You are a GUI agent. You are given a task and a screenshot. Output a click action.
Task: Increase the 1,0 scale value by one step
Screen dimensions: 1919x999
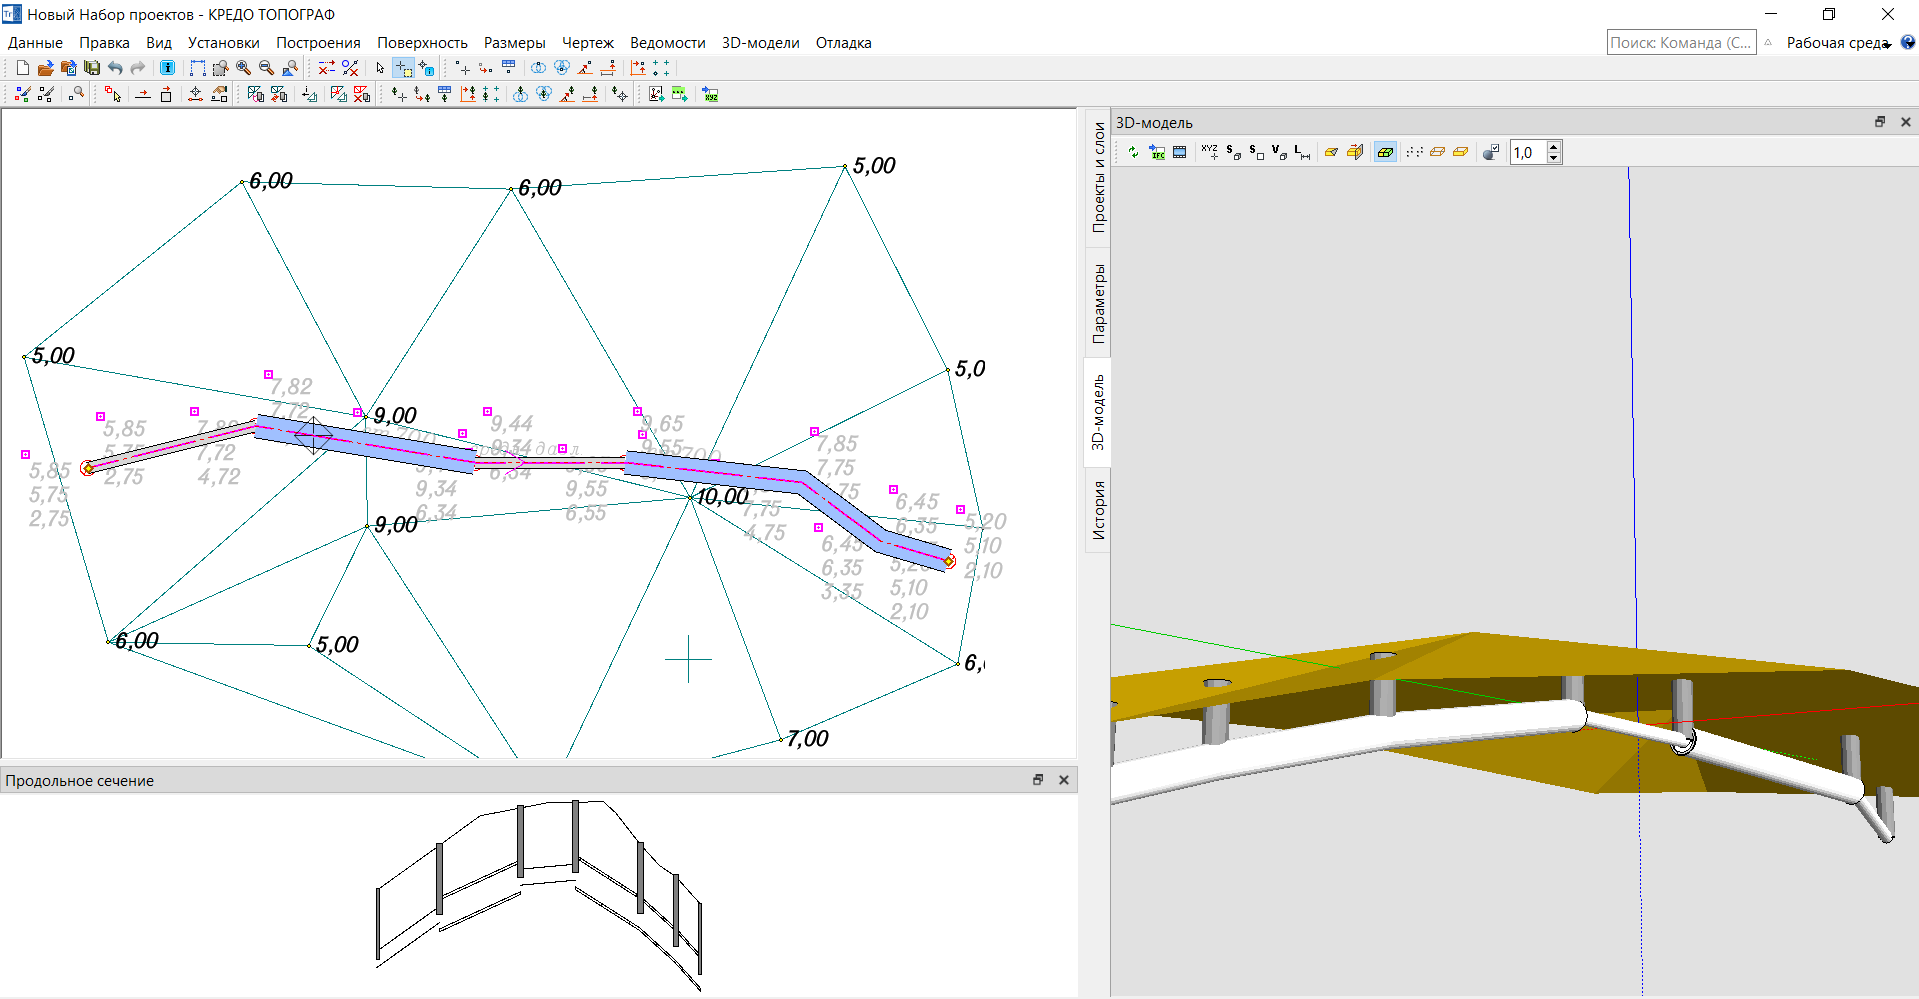[x=1553, y=147]
